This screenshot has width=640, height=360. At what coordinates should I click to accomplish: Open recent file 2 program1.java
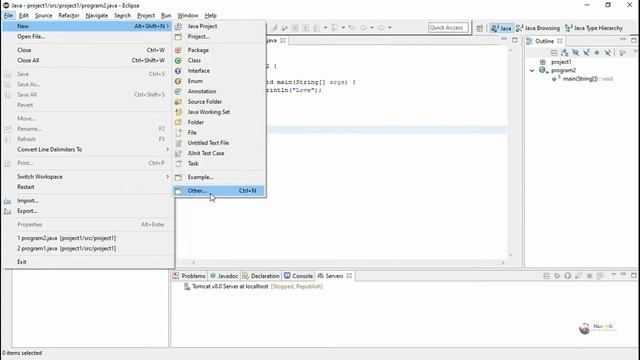coord(88,248)
